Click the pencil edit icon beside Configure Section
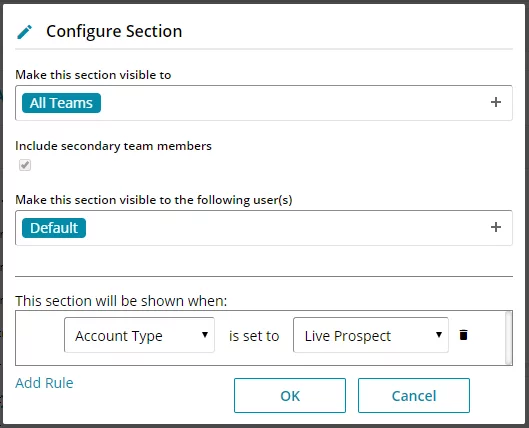The height and width of the screenshot is (428, 529). (x=25, y=32)
